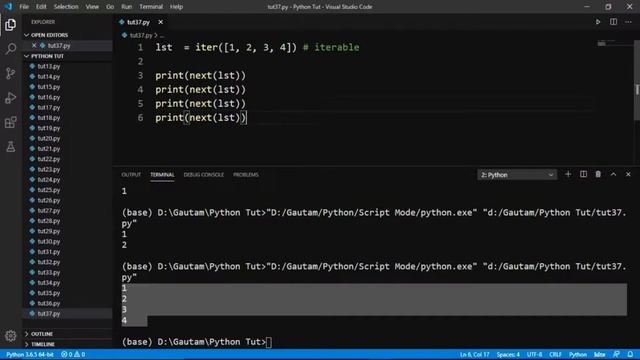Open tut17.py in the explorer
This screenshot has height=360, width=640.
(x=49, y=107)
